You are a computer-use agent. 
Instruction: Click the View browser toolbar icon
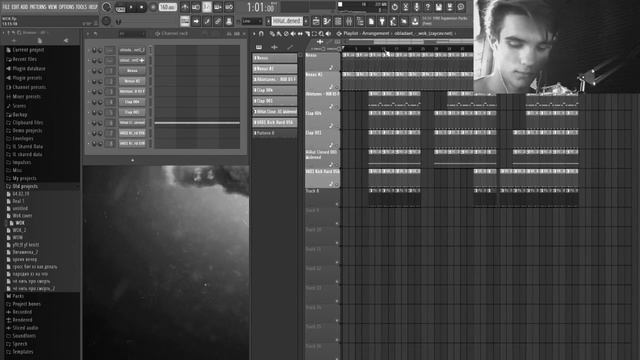tap(360, 21)
